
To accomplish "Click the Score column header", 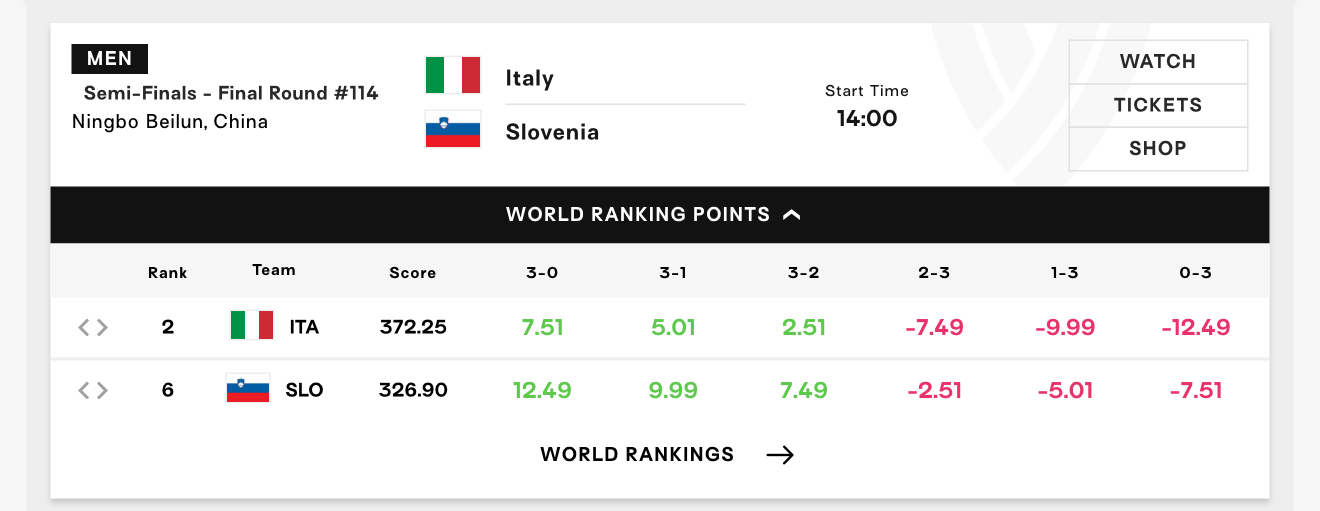I will pyautogui.click(x=413, y=272).
